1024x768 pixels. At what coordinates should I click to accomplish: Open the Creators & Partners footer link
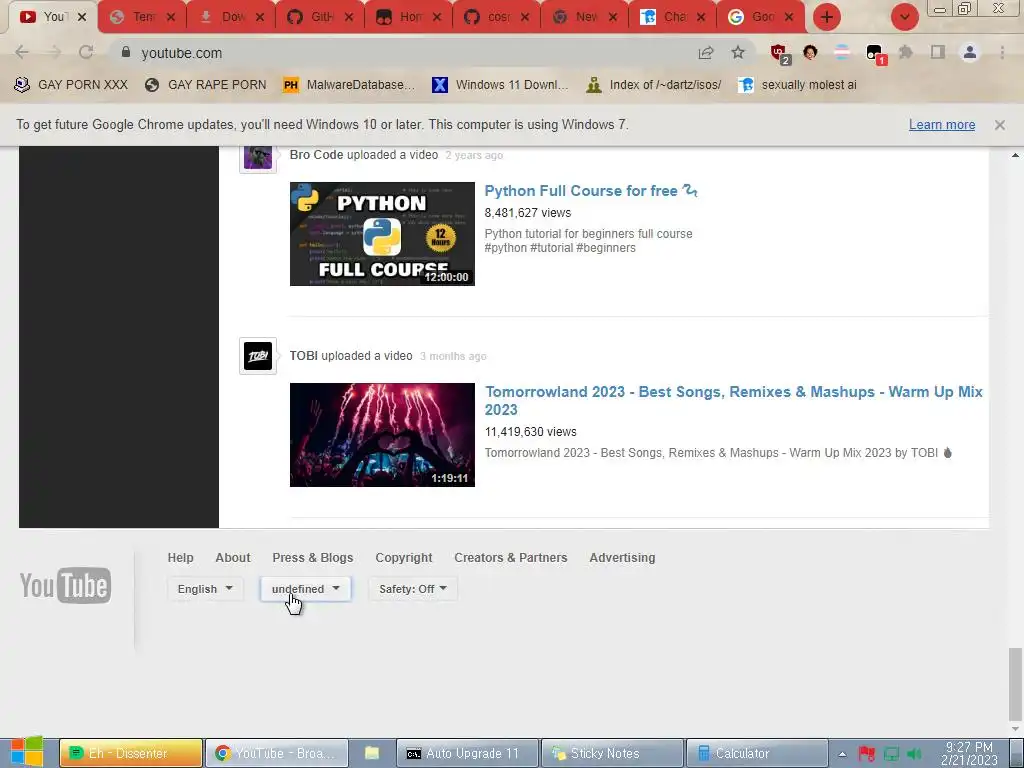tap(511, 558)
